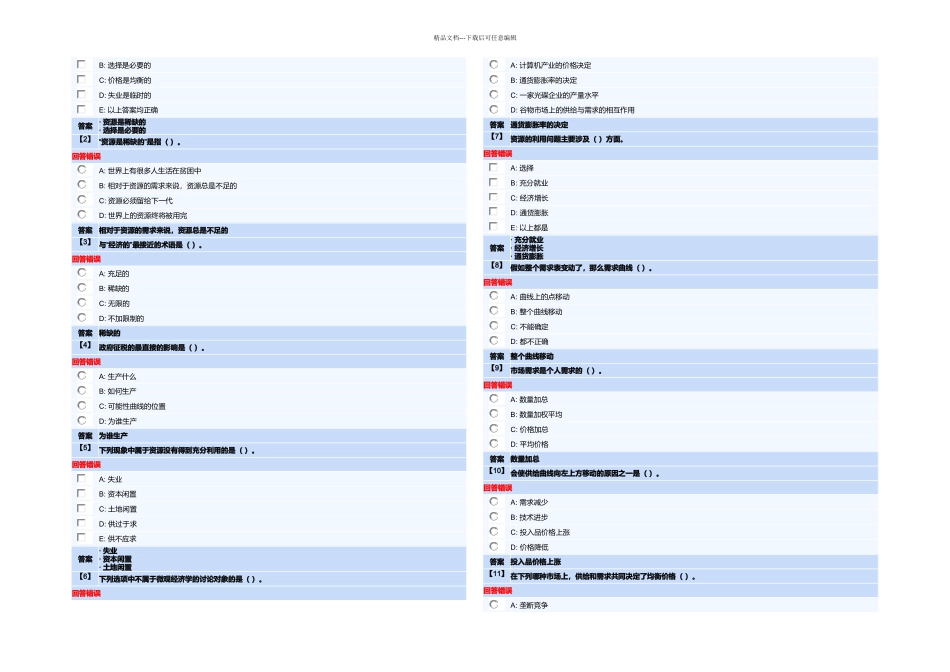Screen dimensions: 950x672
Task: Pick radio B: 整个曲线移动
Action: (x=494, y=311)
